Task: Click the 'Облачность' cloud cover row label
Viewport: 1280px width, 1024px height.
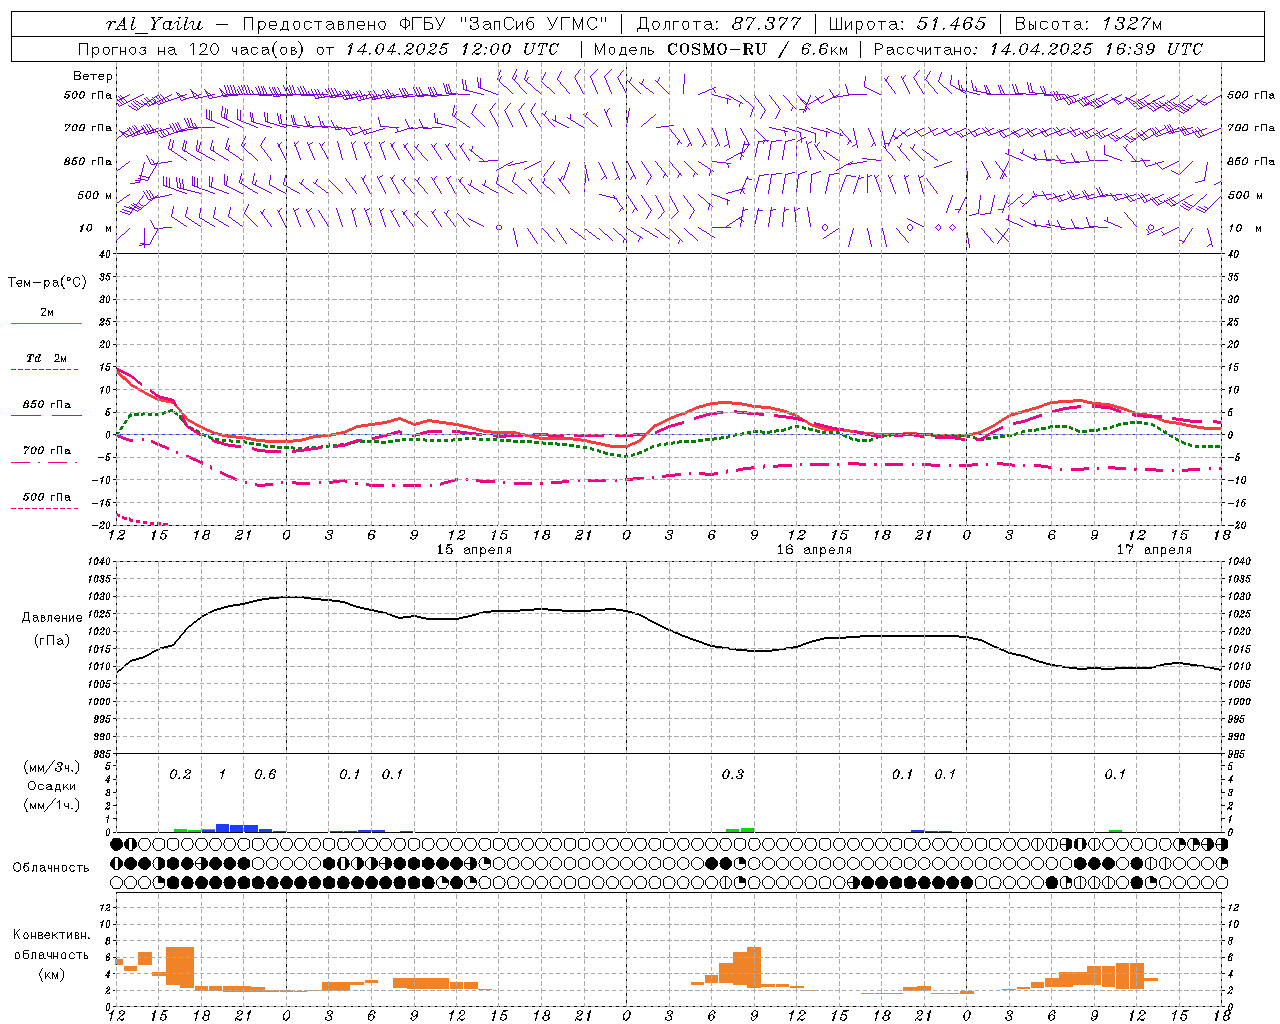Action: point(51,868)
